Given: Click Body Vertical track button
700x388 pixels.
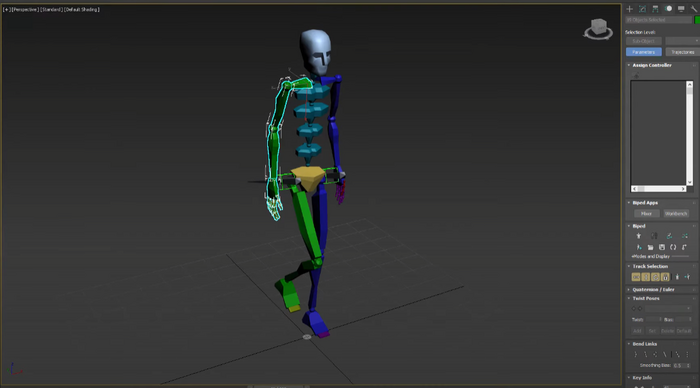Looking at the screenshot, I should coord(646,277).
